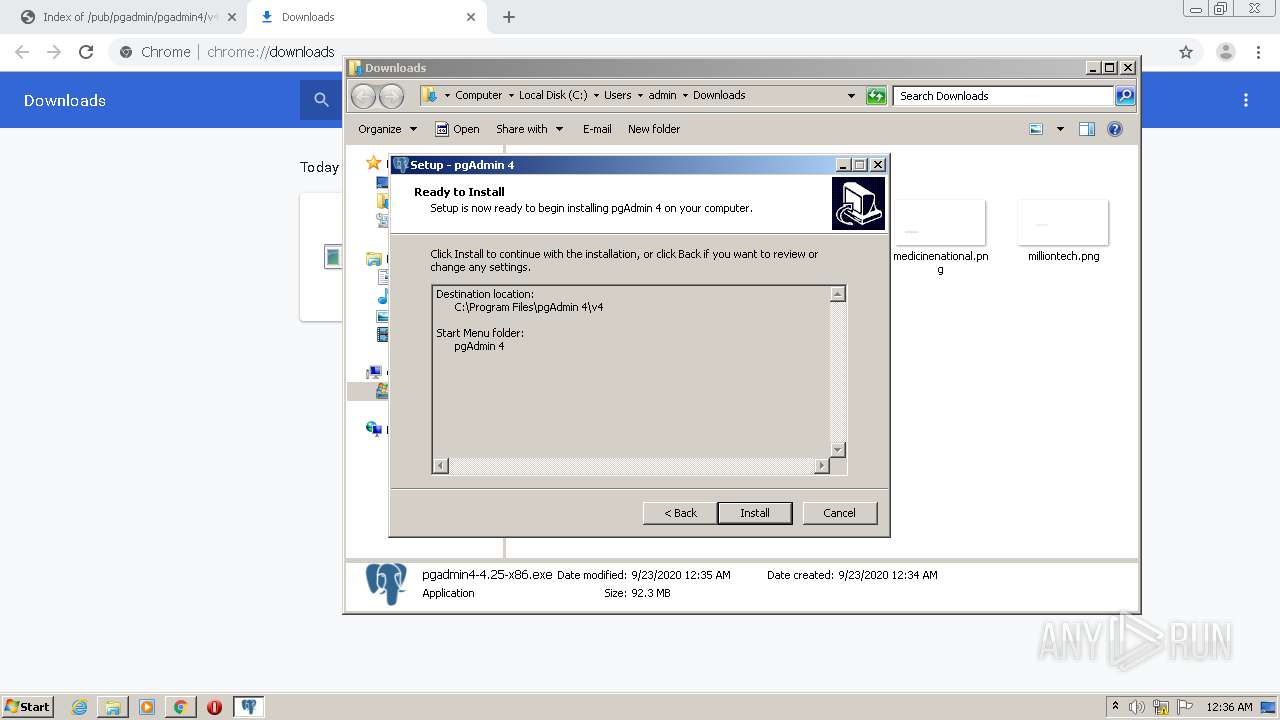This screenshot has height=720, width=1280.
Task: Click the 12:36 AM system clock
Action: pyautogui.click(x=1229, y=707)
